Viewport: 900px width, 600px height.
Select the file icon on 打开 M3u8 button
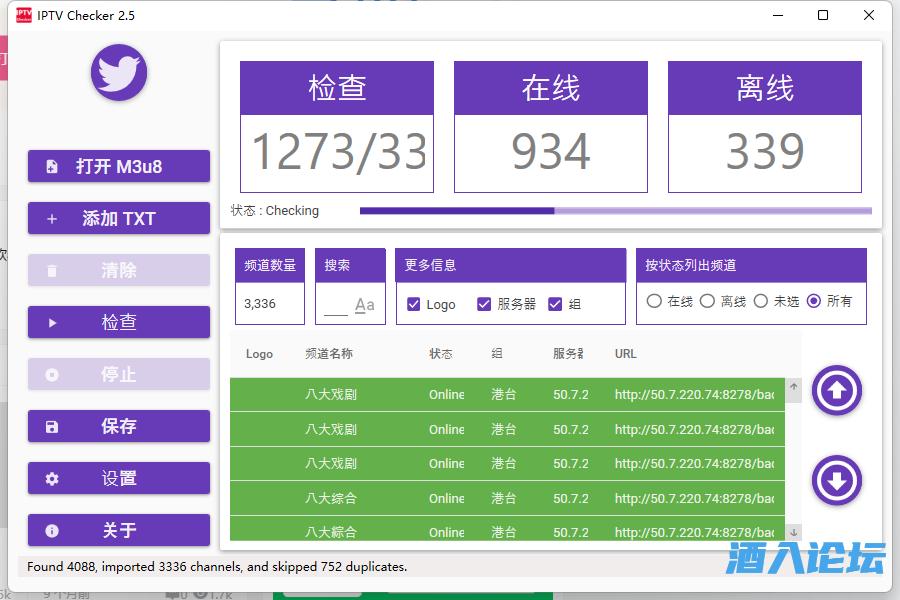[x=53, y=166]
